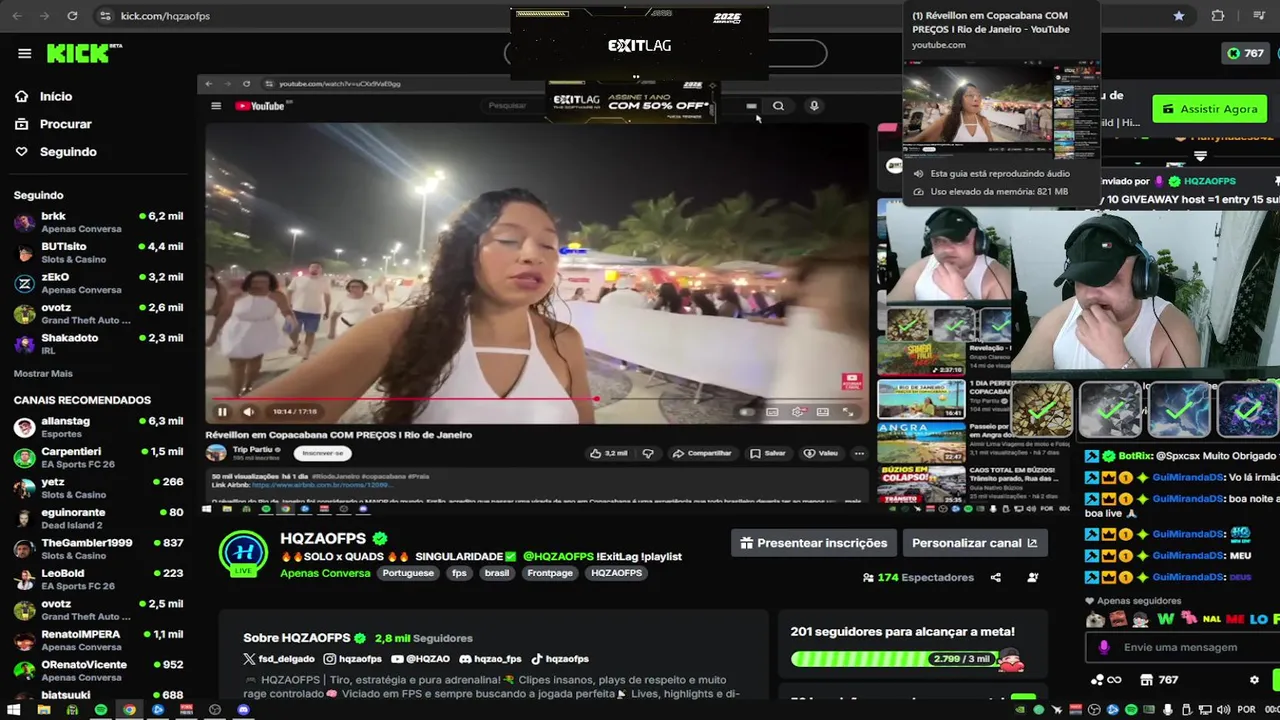Click user icon right of share
This screenshot has width=1280, height=720.
(1032, 577)
